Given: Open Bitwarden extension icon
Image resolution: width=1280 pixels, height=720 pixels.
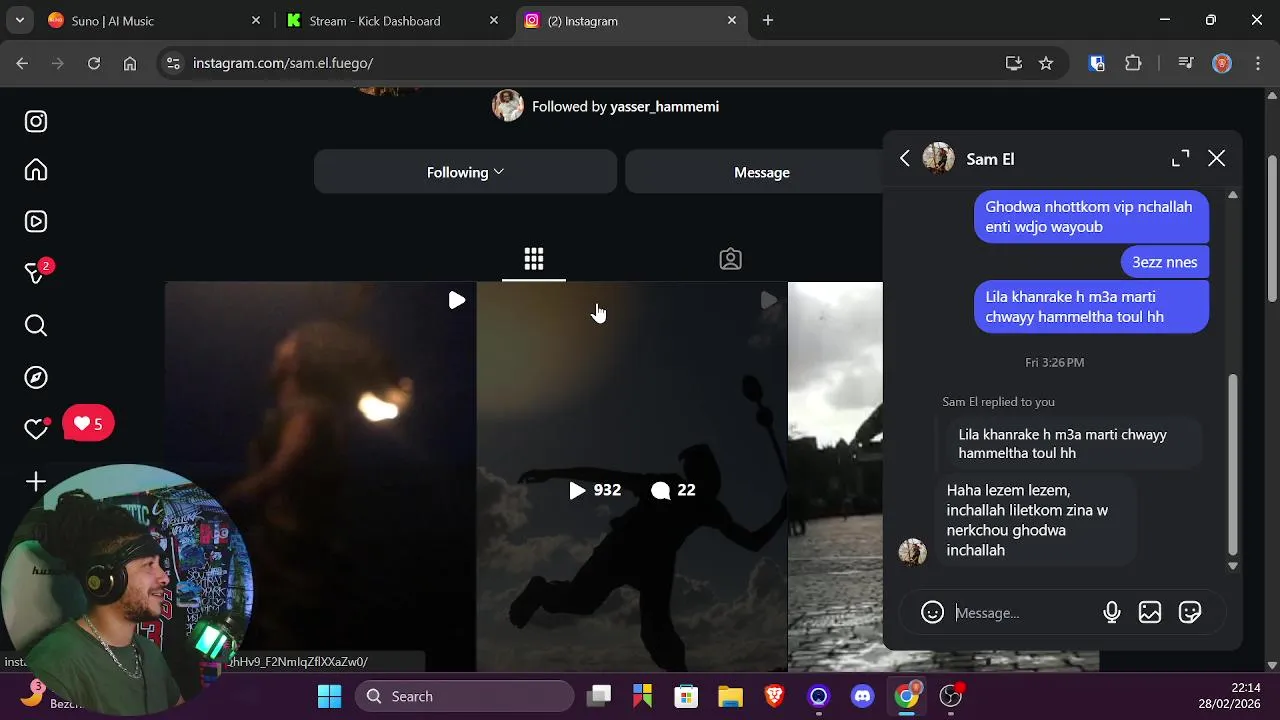Looking at the screenshot, I should pos(1097,63).
